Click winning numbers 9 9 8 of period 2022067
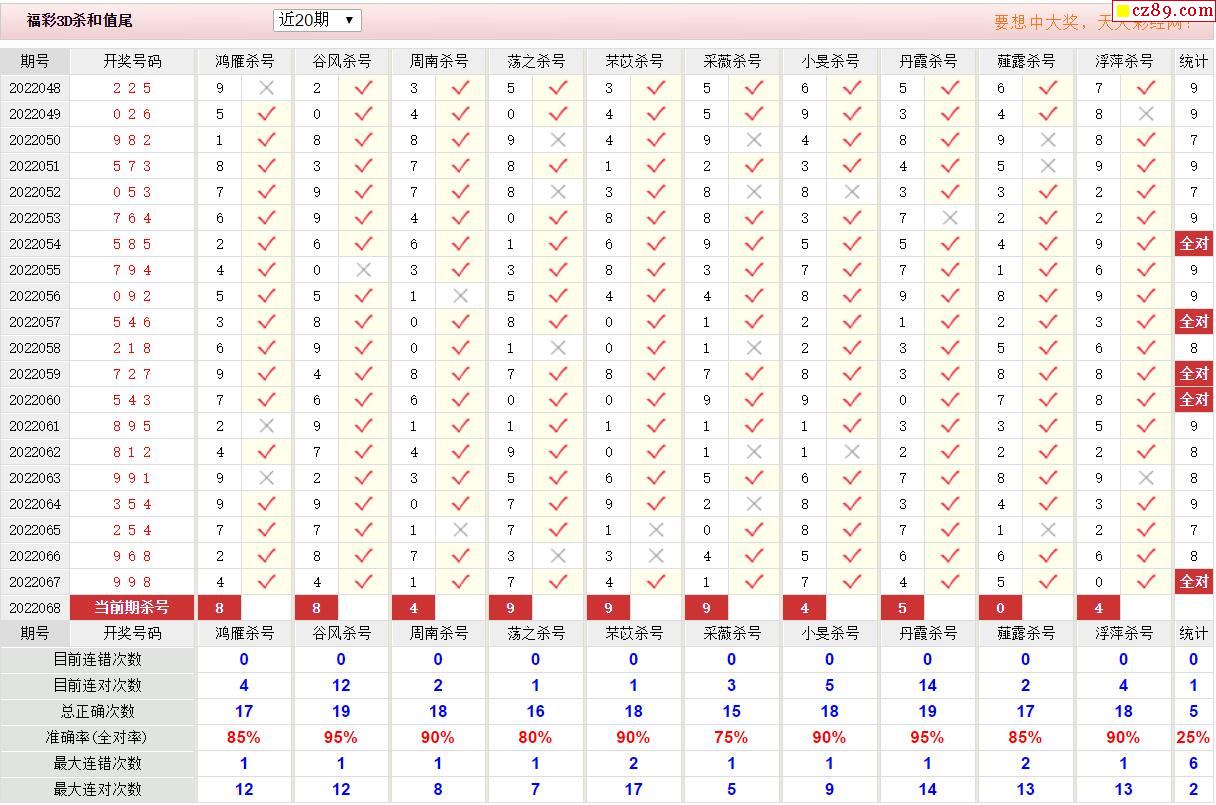Image resolution: width=1216 pixels, height=805 pixels. (132, 582)
